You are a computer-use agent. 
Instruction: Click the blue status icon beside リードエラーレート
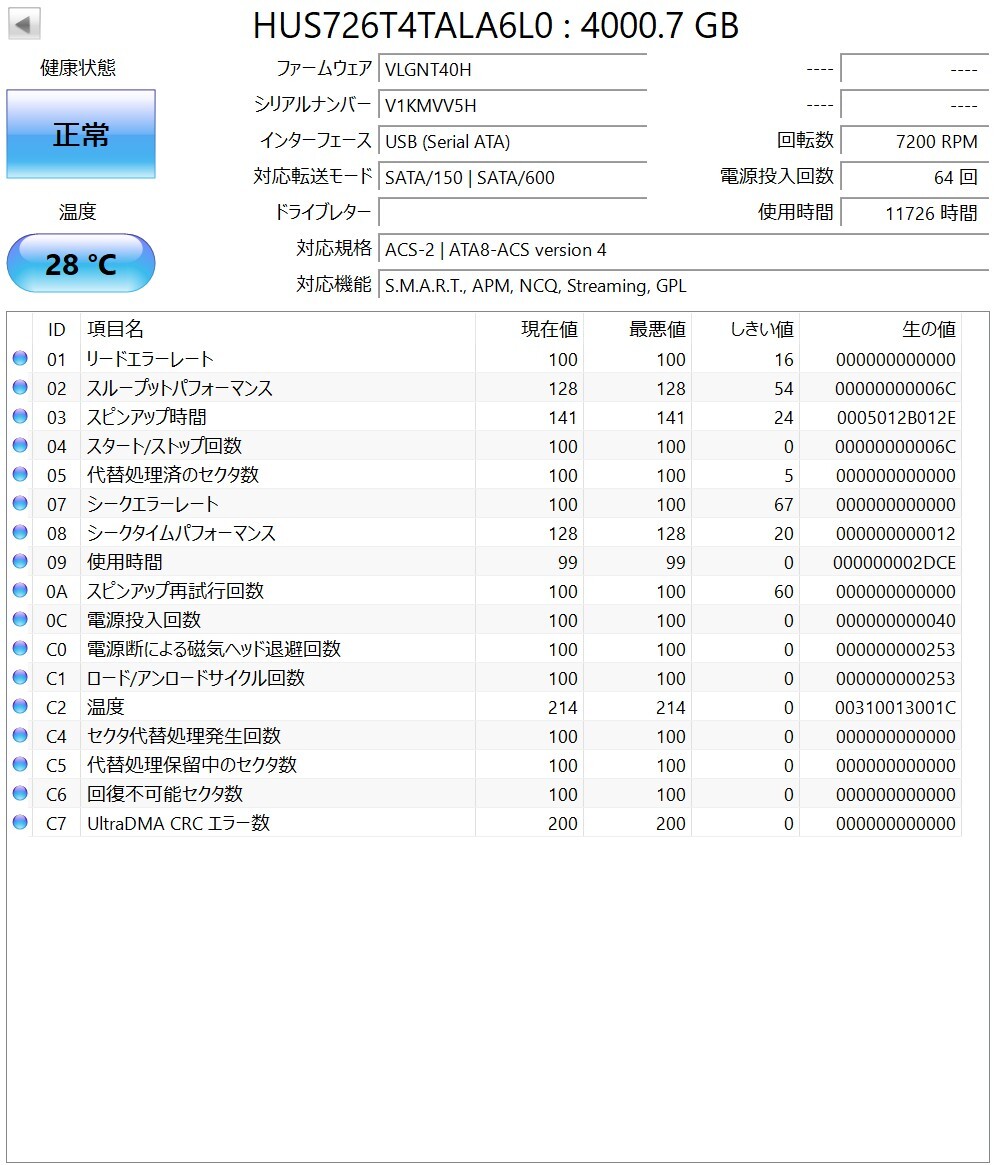click(x=21, y=359)
